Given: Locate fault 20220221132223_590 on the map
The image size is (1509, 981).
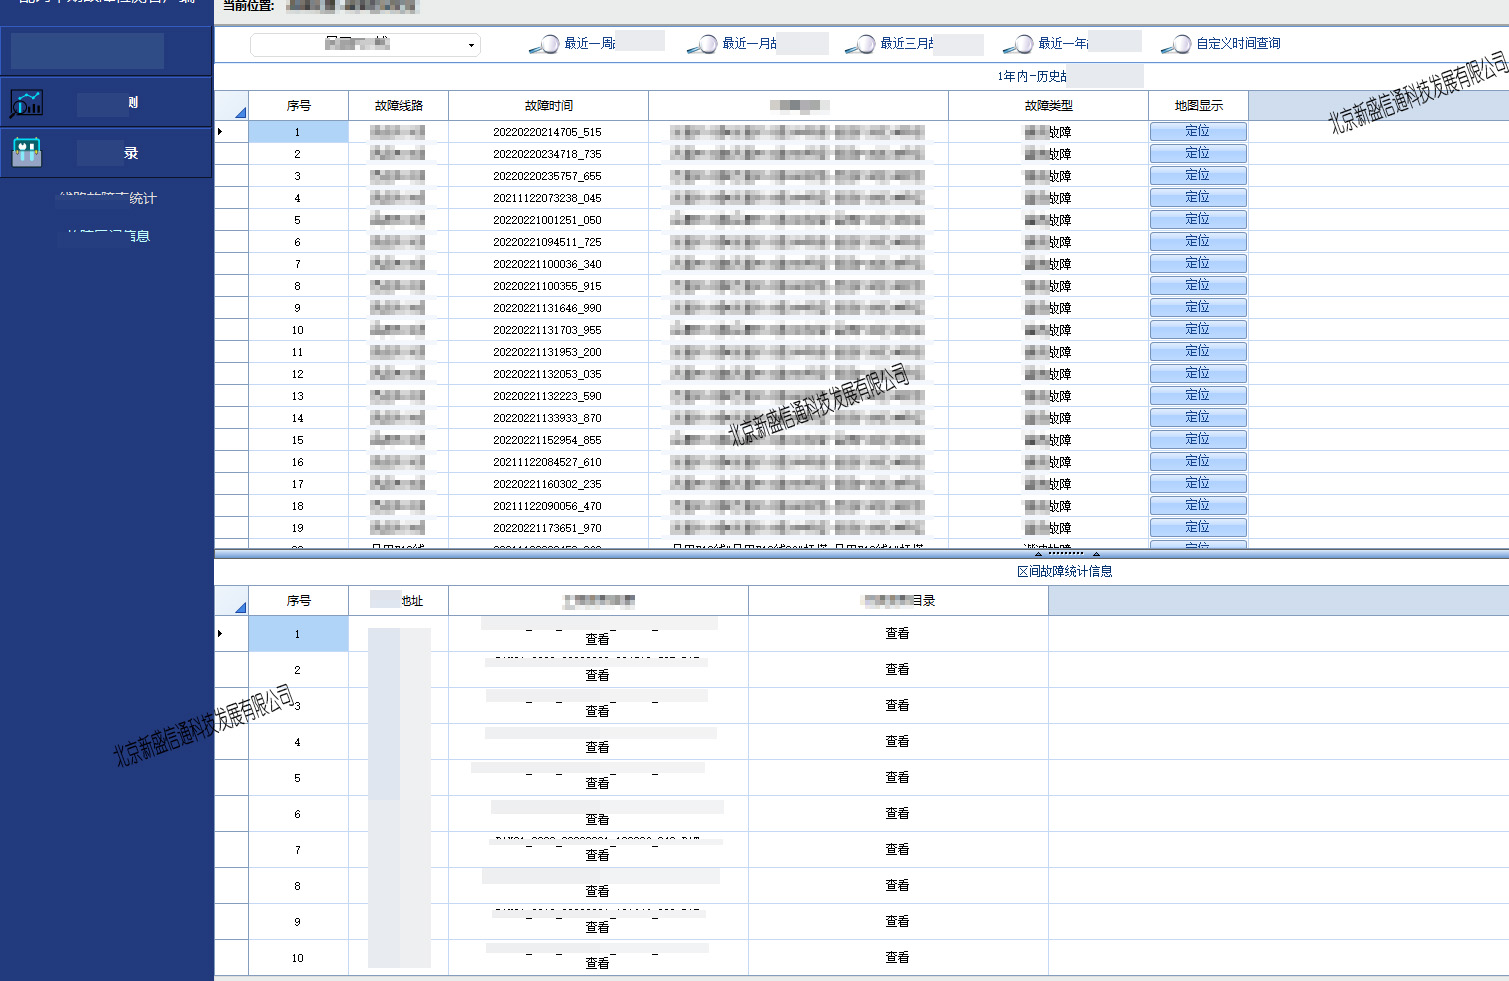Looking at the screenshot, I should (x=1198, y=395).
